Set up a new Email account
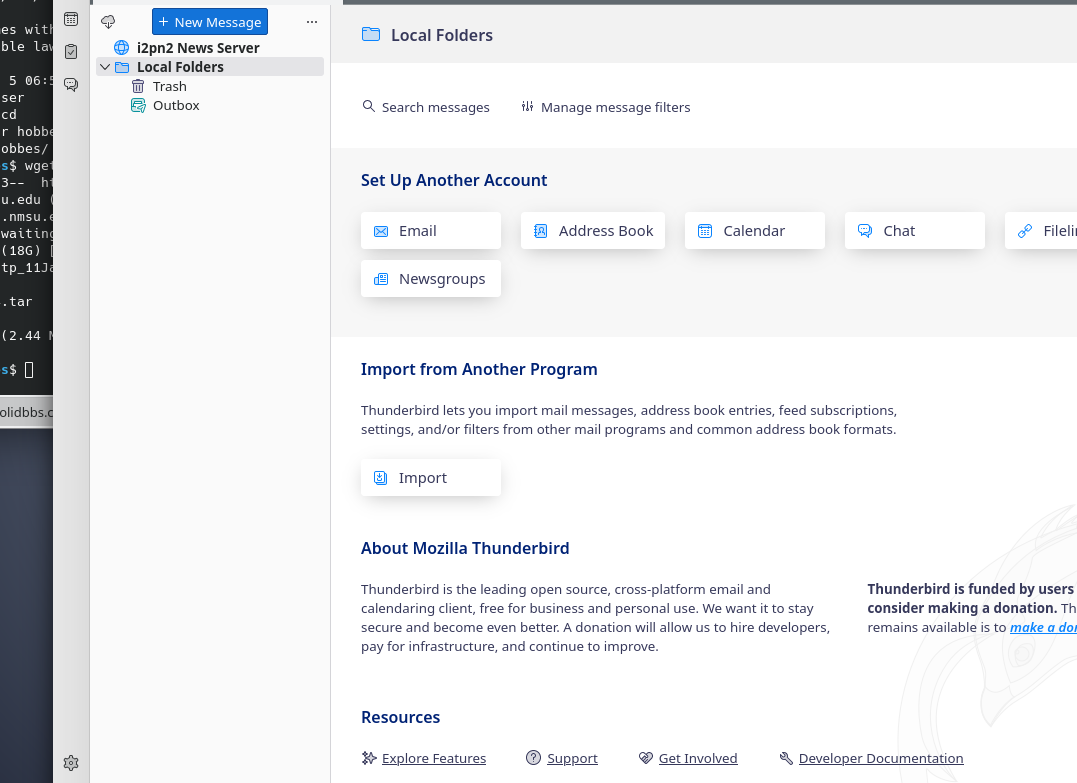1077x783 pixels. 431,231
